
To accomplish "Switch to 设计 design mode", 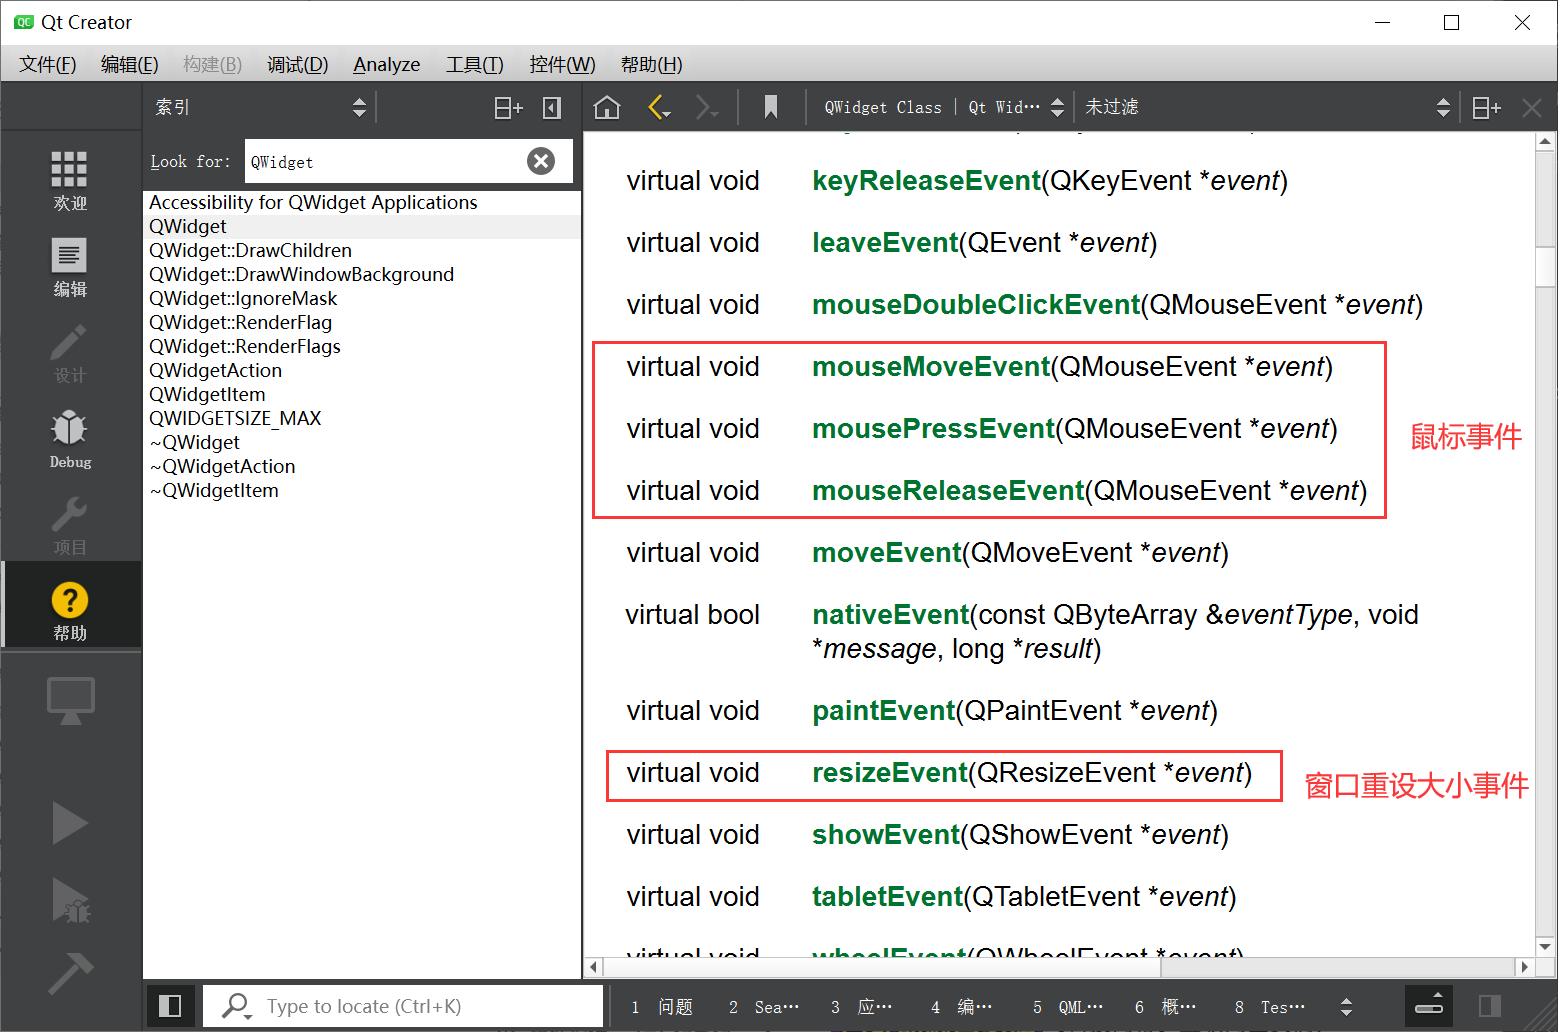I will click(x=70, y=353).
